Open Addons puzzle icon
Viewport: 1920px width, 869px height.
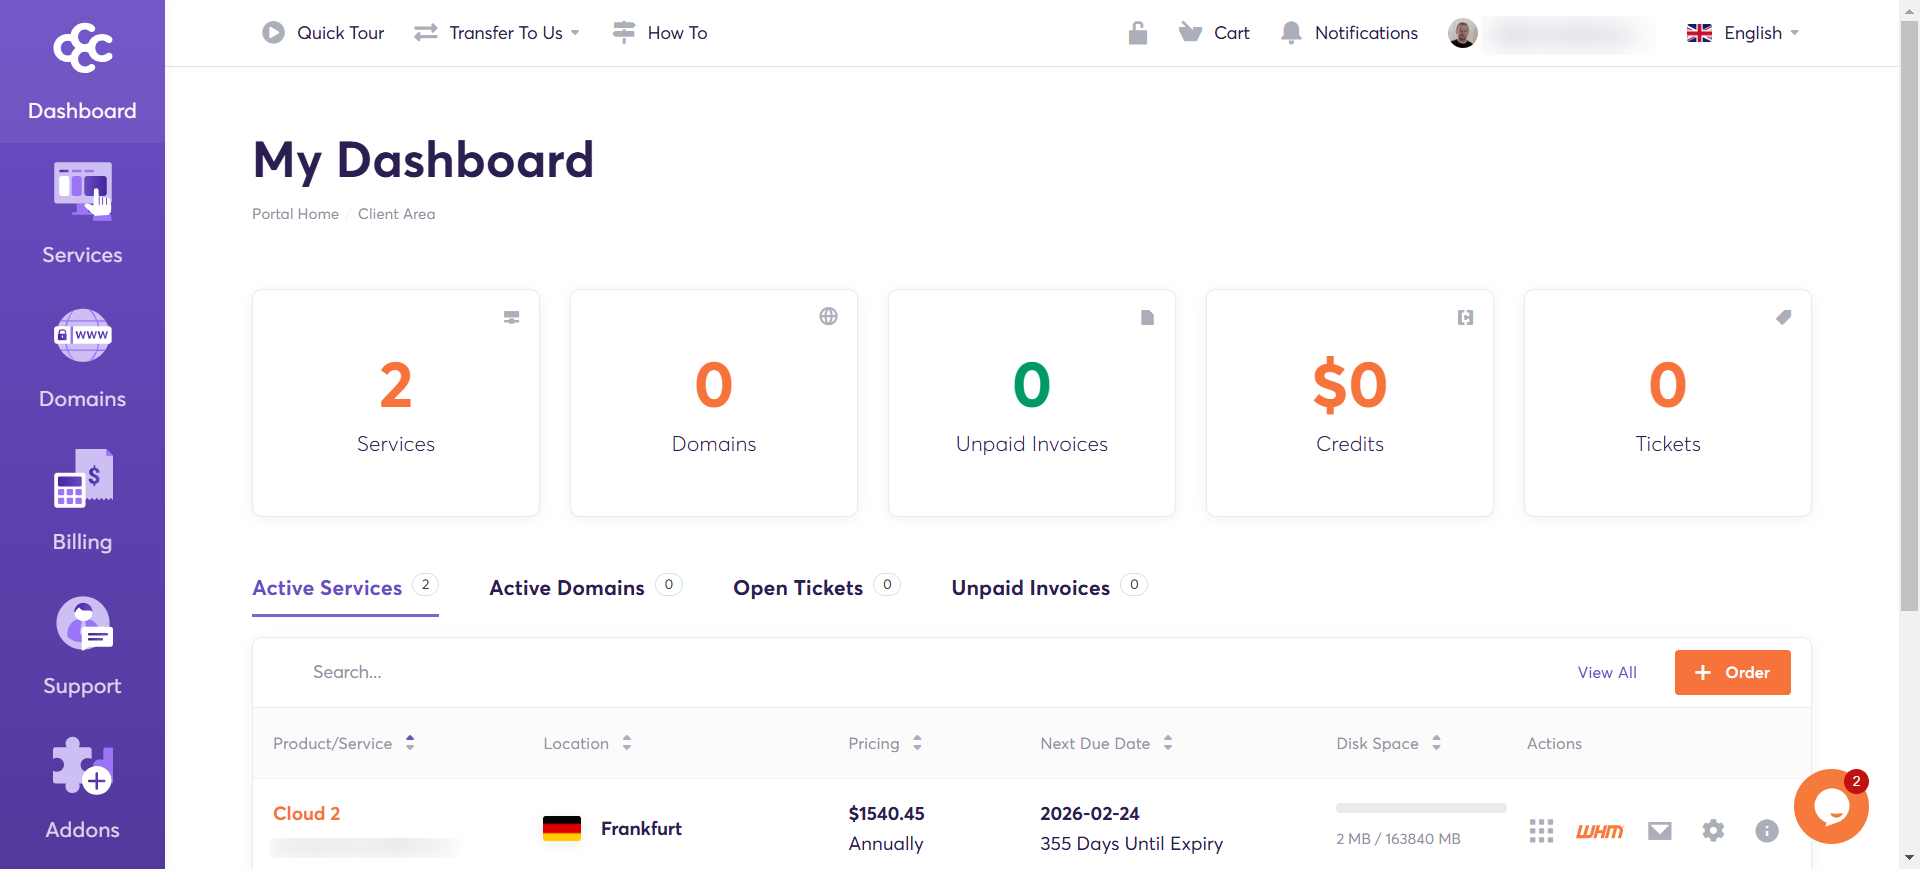coord(82,766)
